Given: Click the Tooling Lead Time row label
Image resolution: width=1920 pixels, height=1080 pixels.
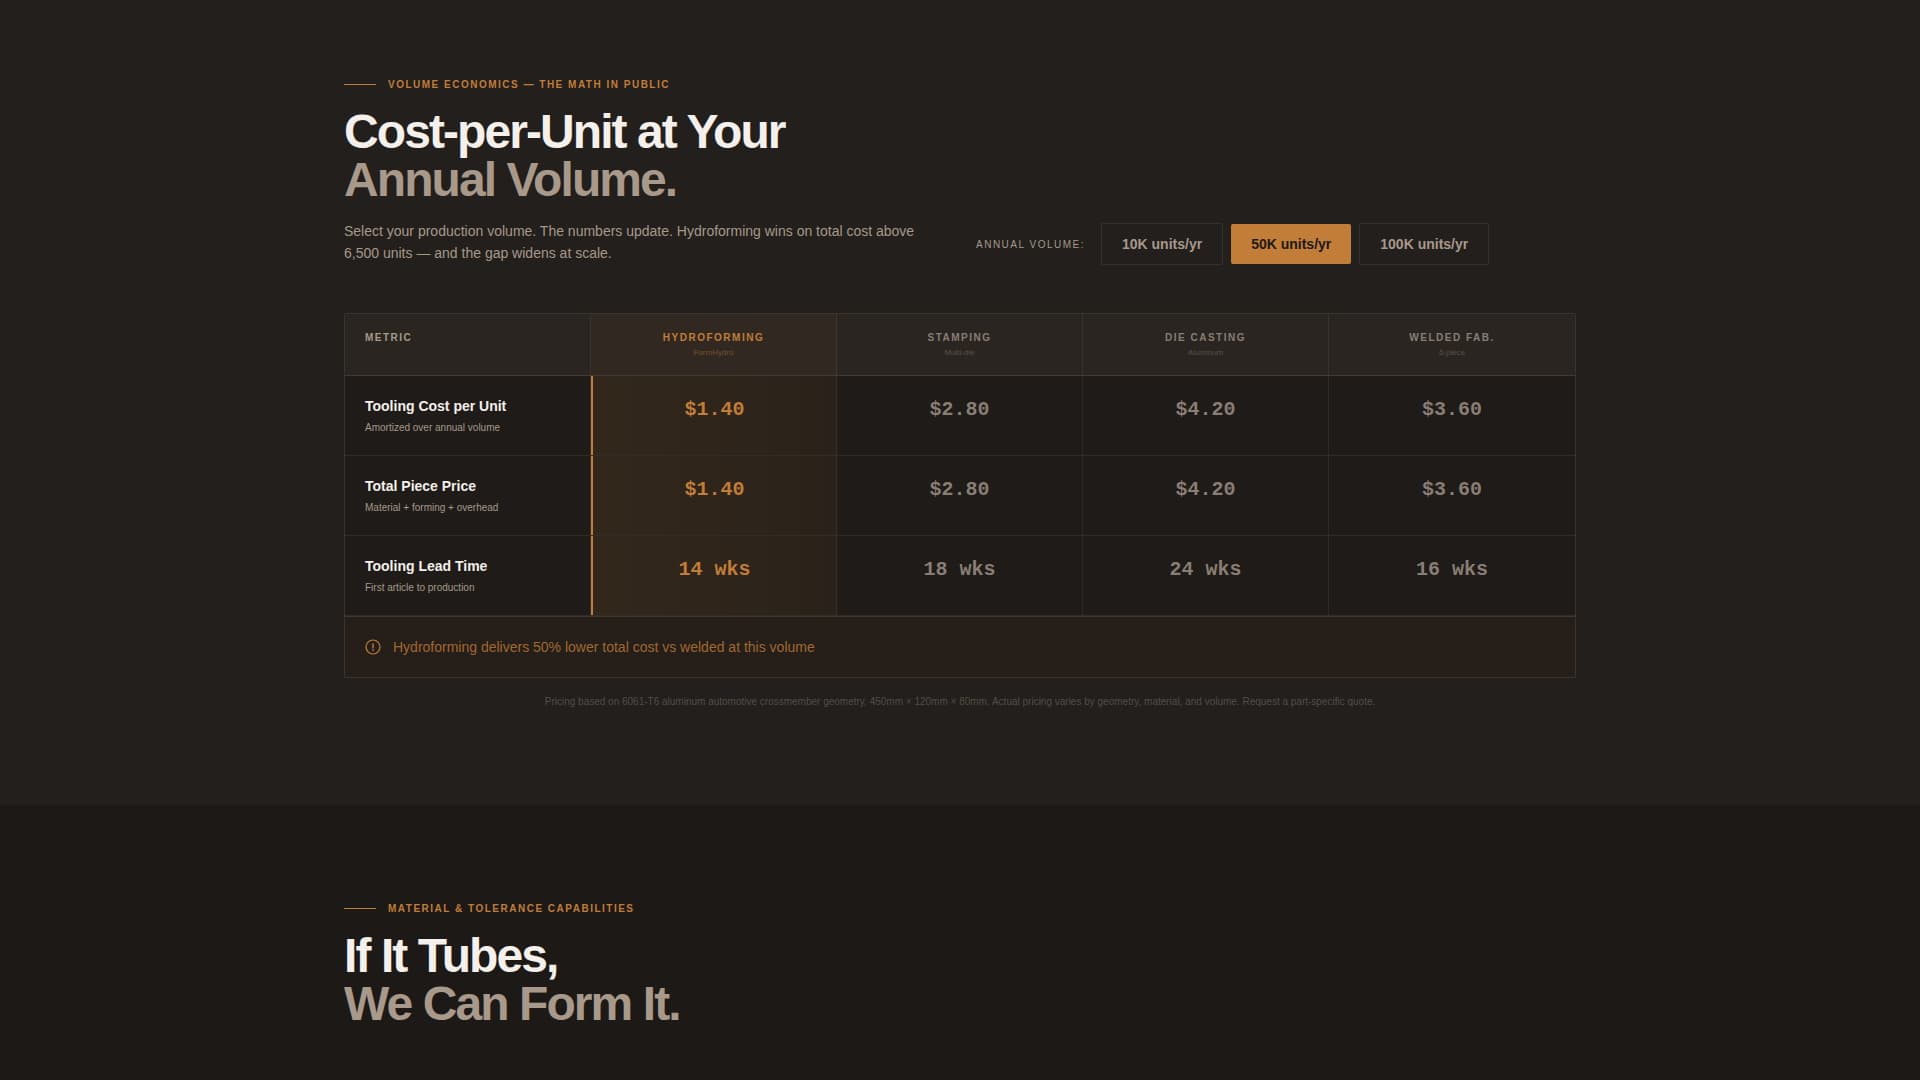Looking at the screenshot, I should (x=426, y=566).
